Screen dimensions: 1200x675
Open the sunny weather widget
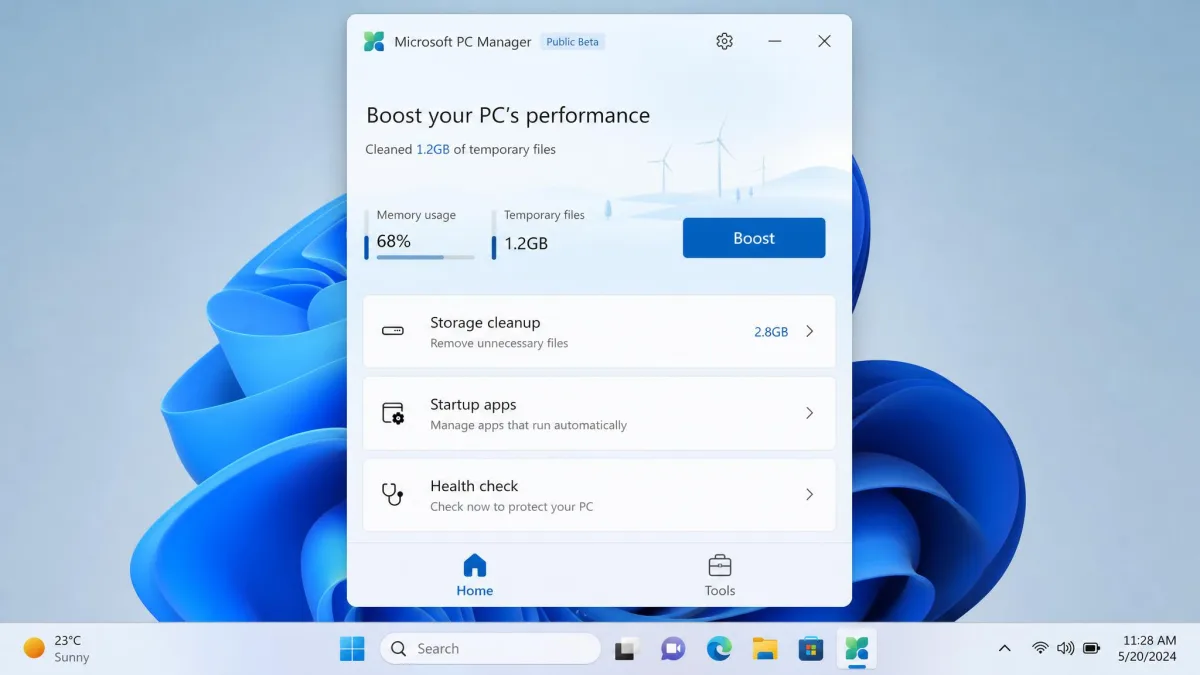click(x=57, y=648)
